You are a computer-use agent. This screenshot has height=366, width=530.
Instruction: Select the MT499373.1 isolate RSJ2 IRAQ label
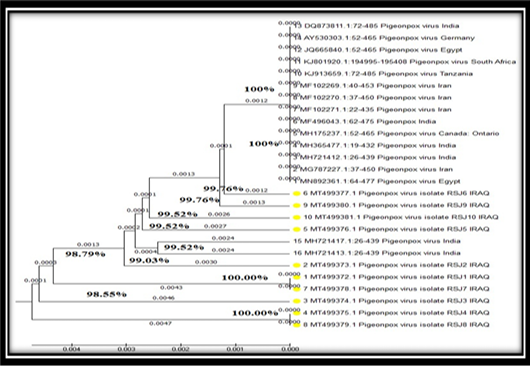point(396,265)
